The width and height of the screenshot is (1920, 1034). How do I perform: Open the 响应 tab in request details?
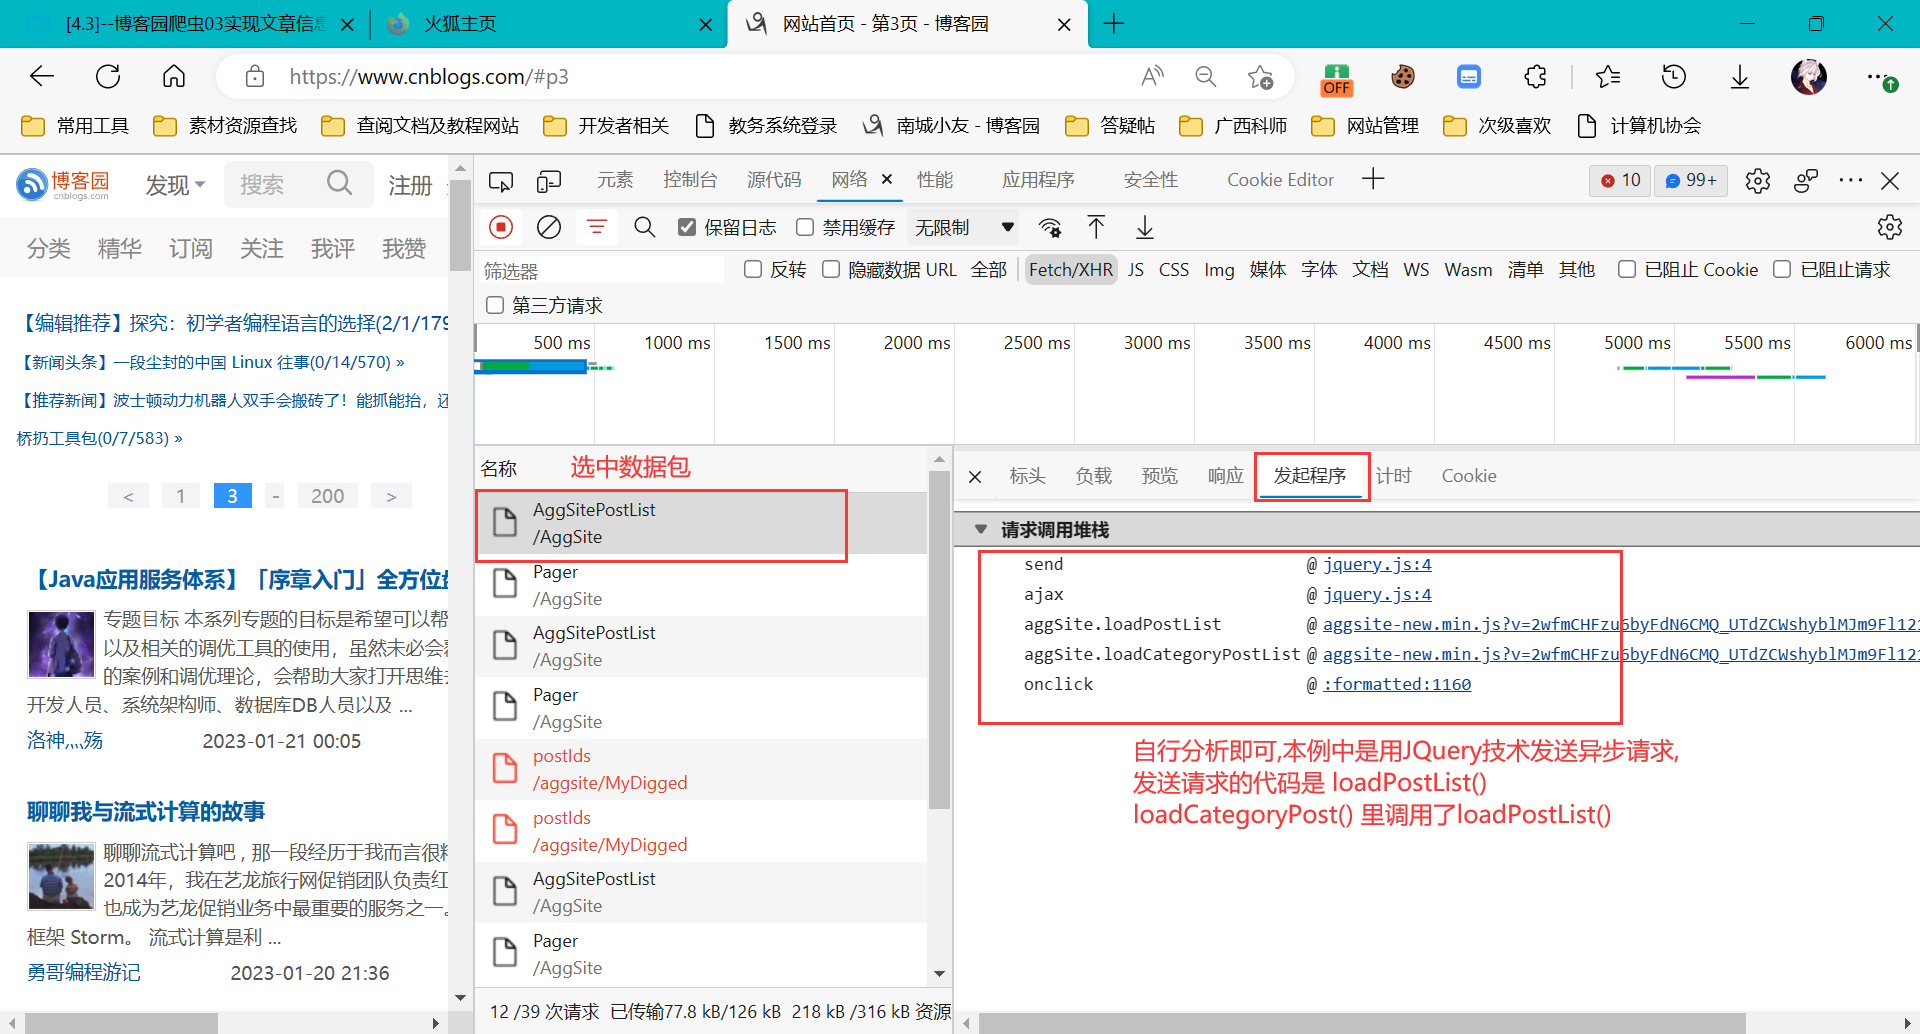pos(1225,476)
